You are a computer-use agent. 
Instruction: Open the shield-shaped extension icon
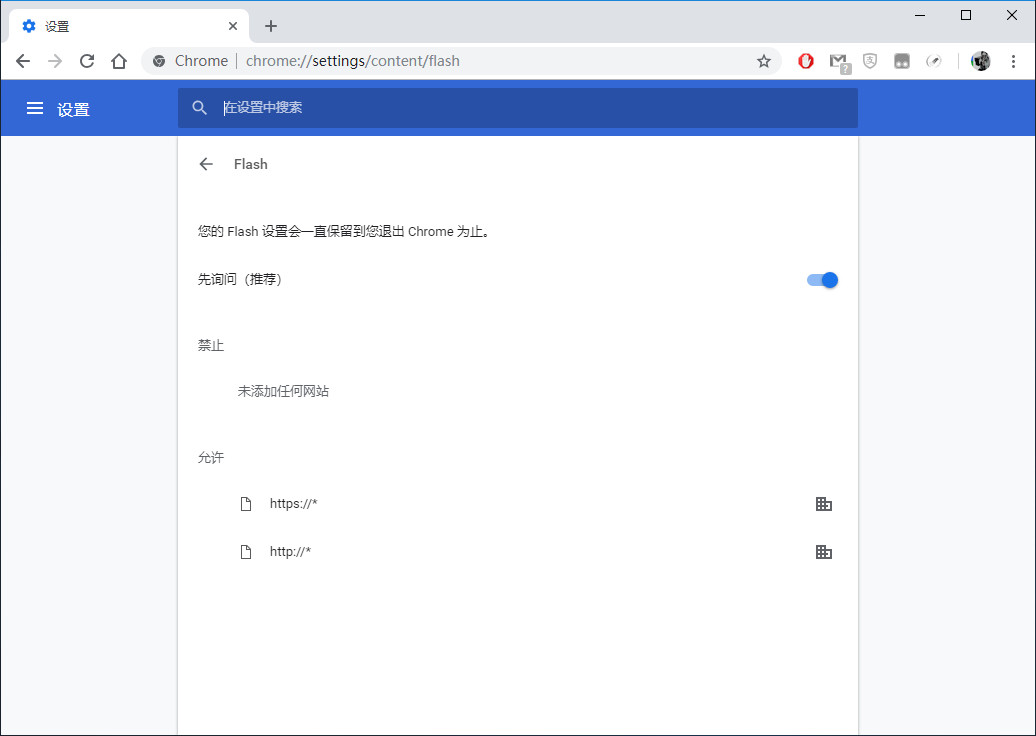[x=870, y=61]
